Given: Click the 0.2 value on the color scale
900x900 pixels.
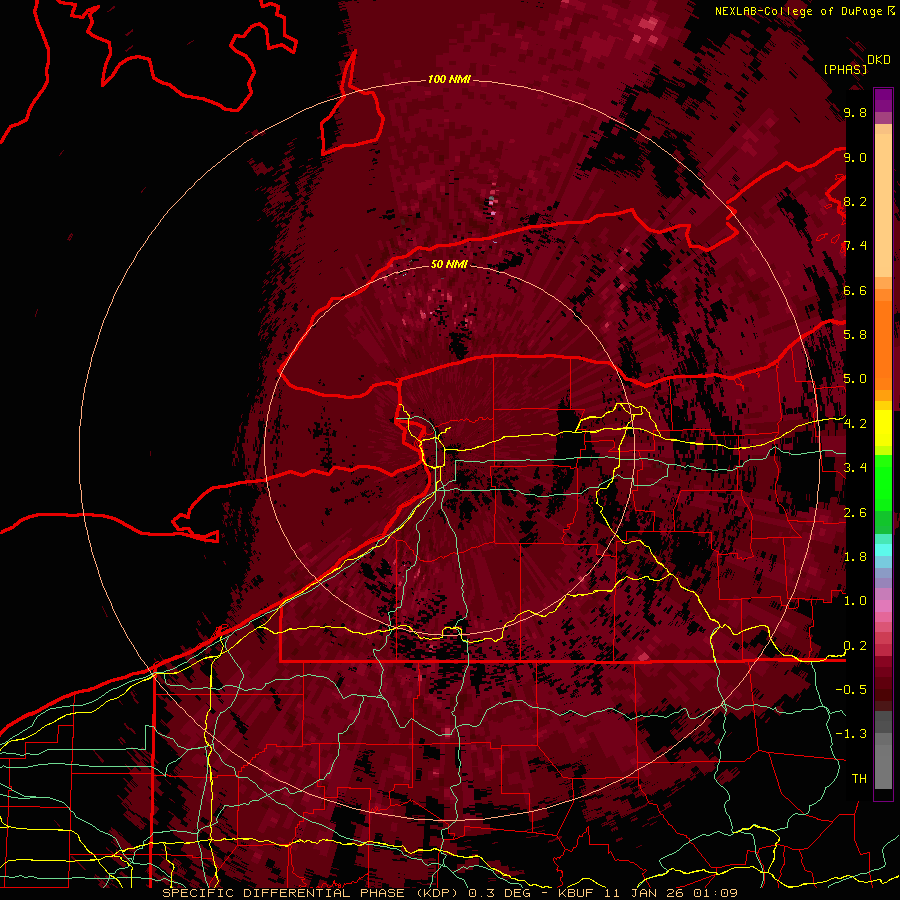Looking at the screenshot, I should pos(855,646).
